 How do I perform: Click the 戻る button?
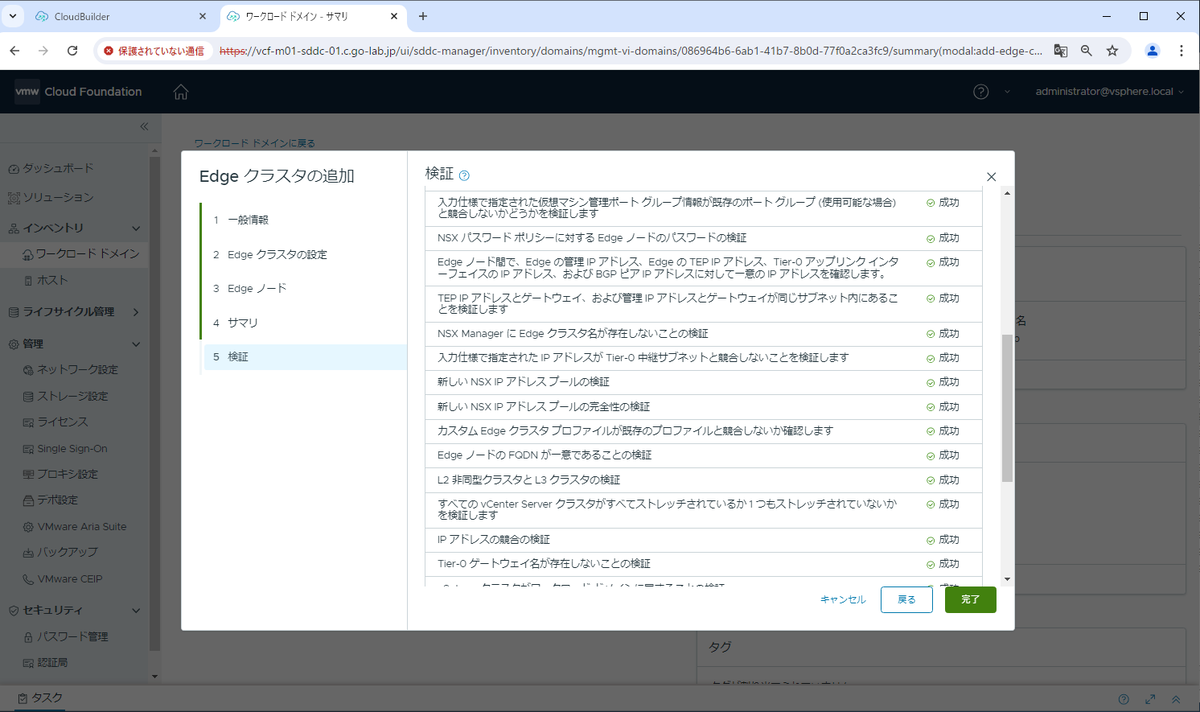point(906,599)
